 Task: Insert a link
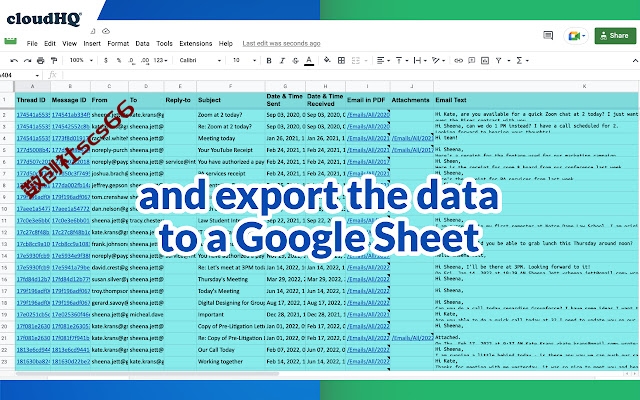458,60
